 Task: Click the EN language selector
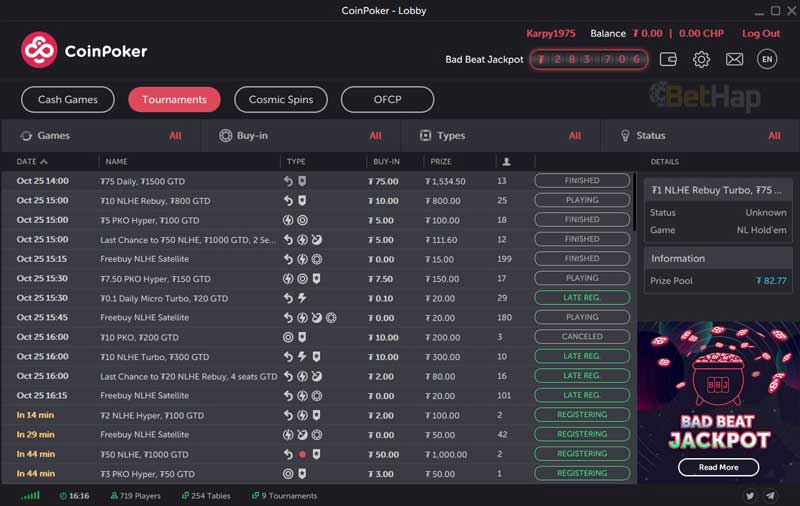[x=767, y=59]
